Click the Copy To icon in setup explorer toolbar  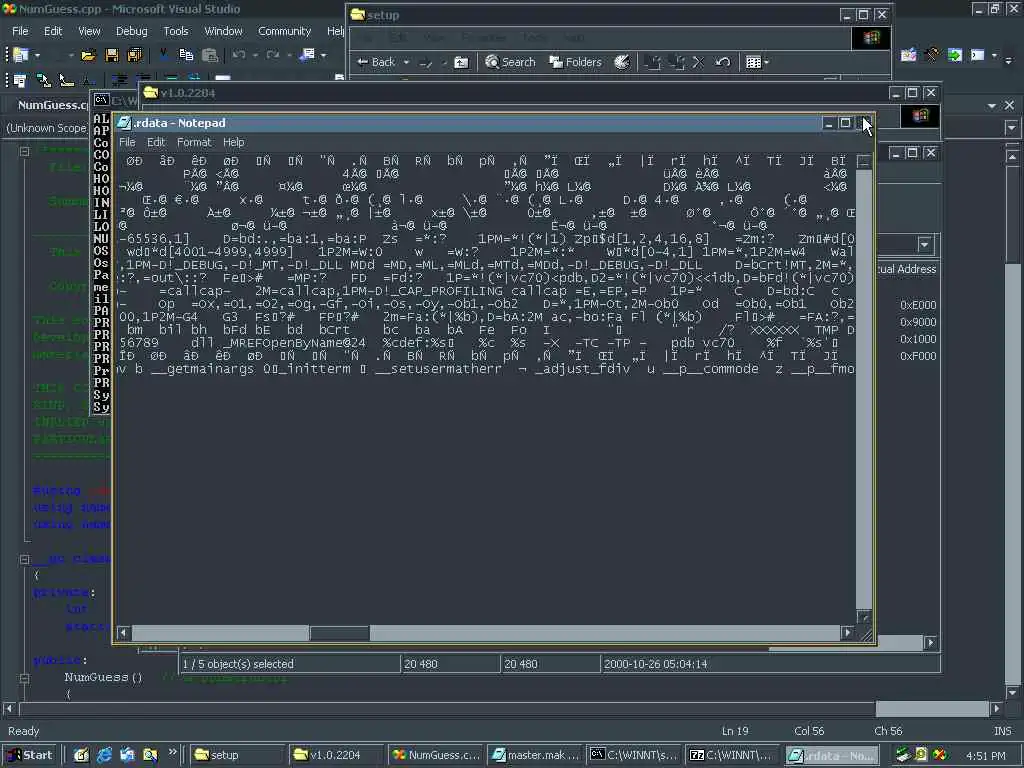pyautogui.click(x=676, y=62)
